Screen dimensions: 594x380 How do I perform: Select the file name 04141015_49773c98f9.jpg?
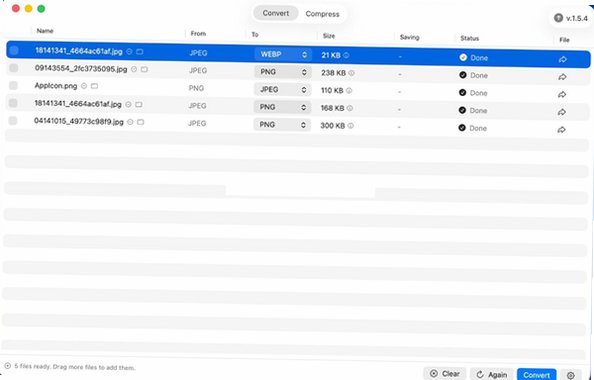coord(79,122)
